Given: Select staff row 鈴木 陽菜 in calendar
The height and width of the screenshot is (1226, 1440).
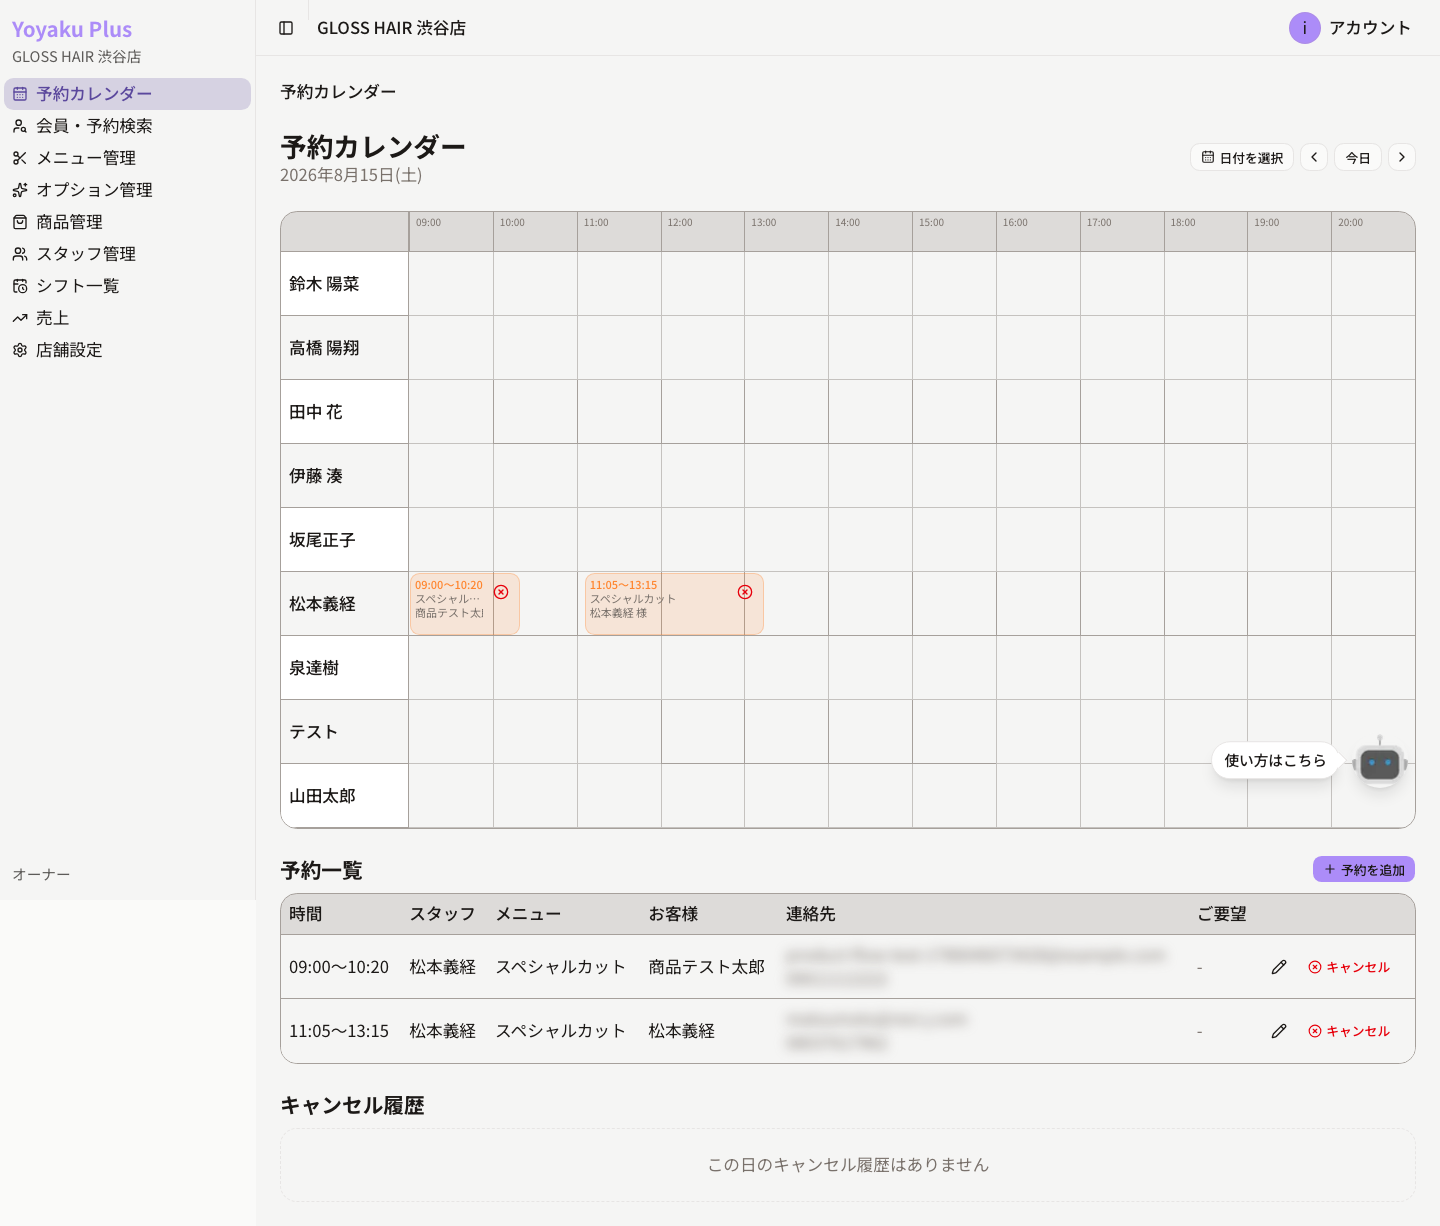Looking at the screenshot, I should coord(344,284).
